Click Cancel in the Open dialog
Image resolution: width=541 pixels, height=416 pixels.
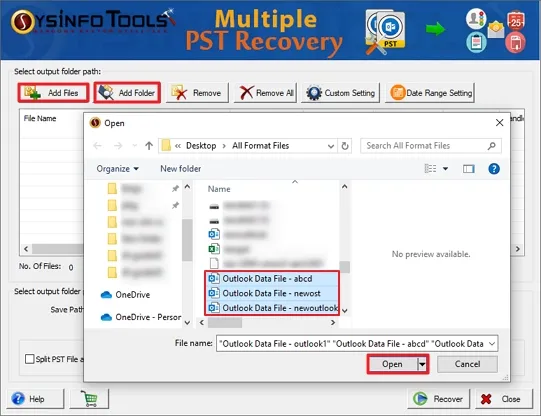tap(467, 364)
